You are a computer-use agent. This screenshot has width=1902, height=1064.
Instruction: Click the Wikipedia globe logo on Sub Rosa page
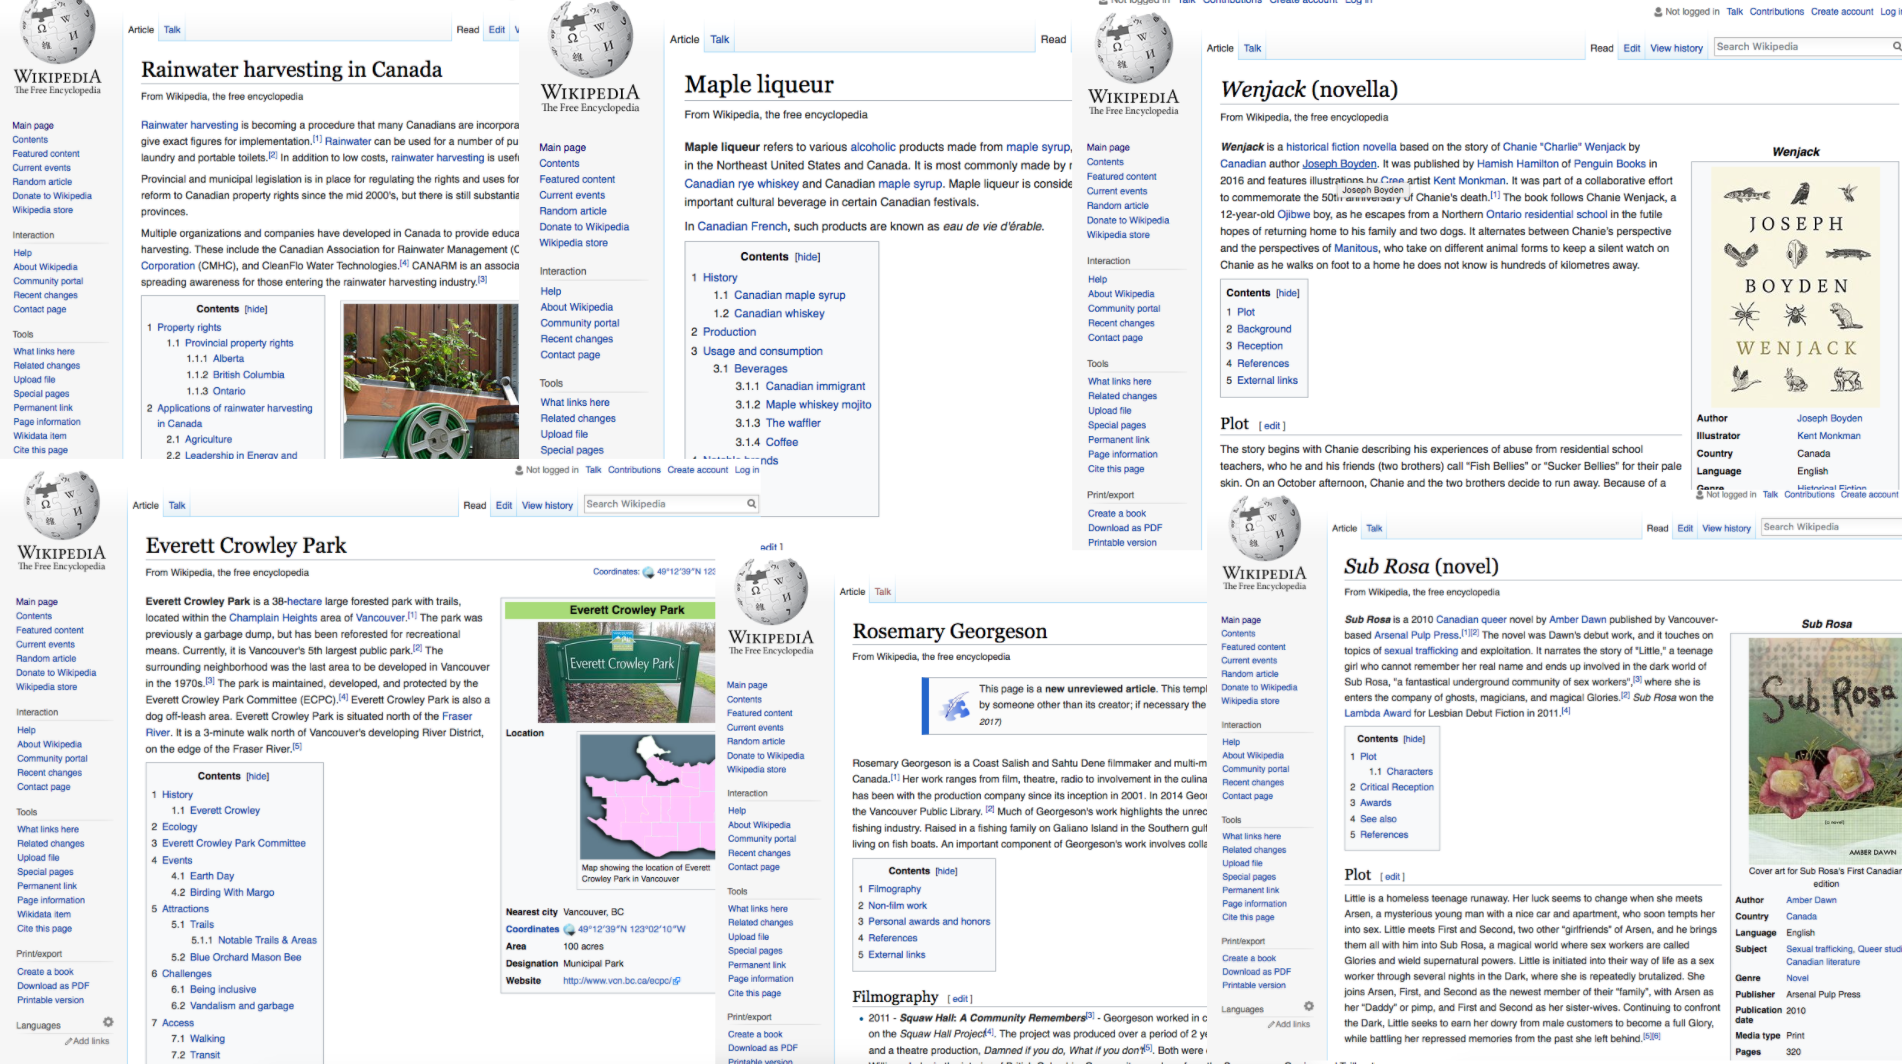tap(1264, 527)
